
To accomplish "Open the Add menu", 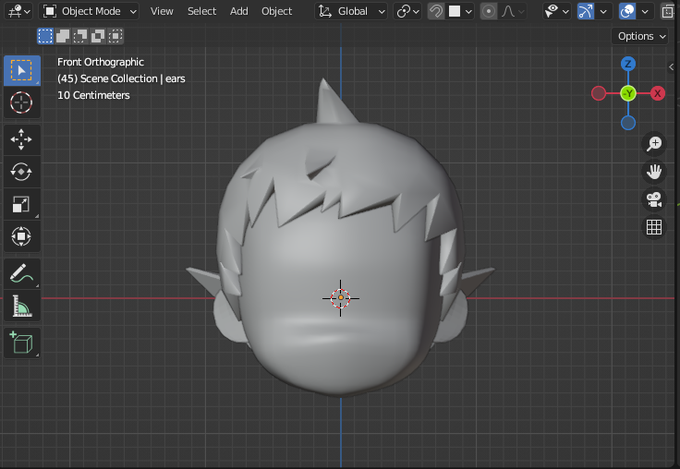I will click(x=239, y=11).
